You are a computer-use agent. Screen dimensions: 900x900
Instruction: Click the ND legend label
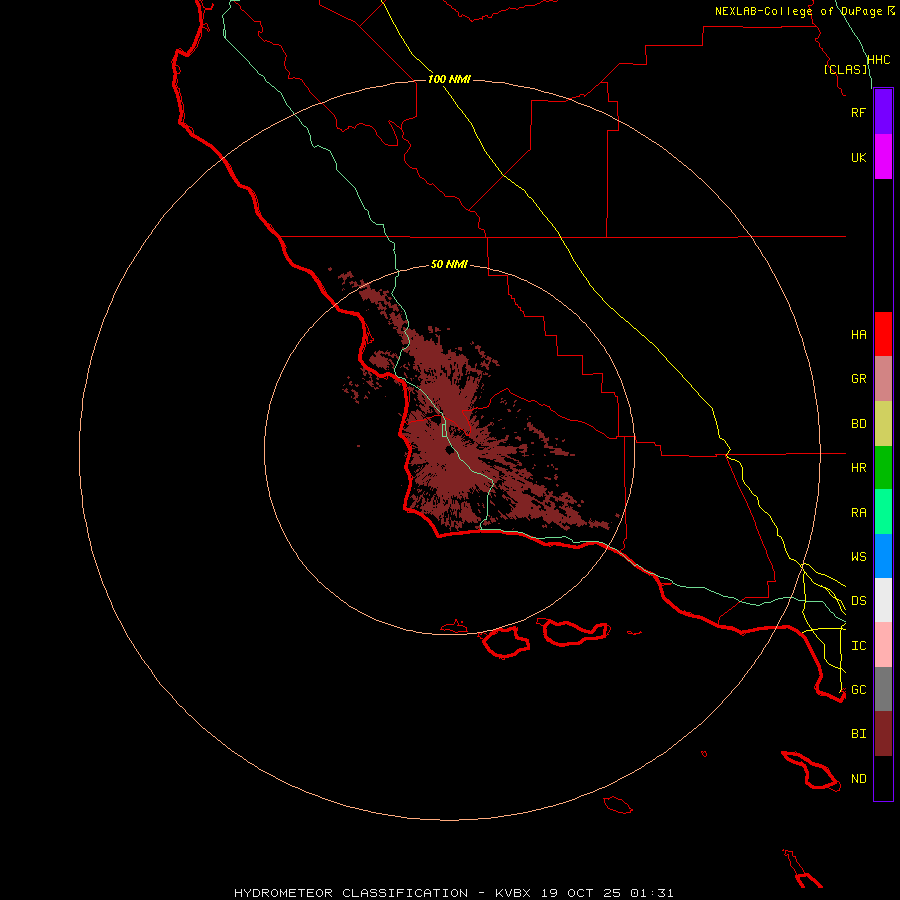coord(858,779)
